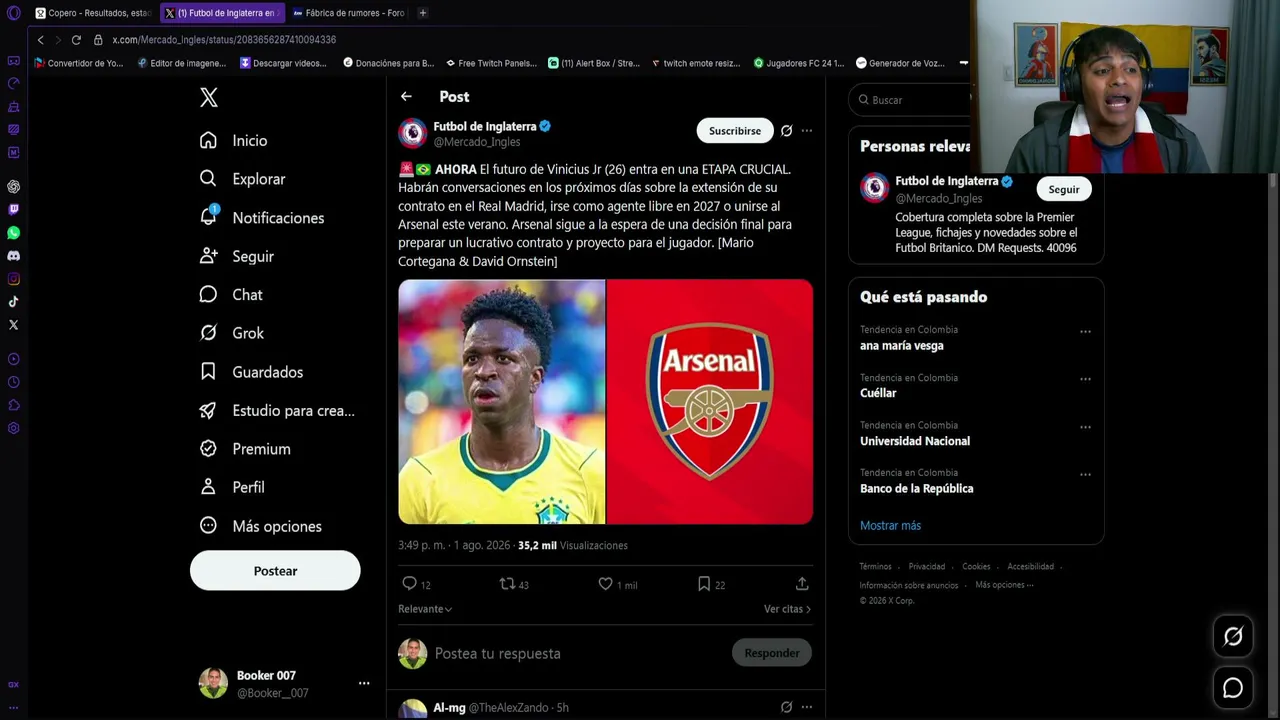
Task: Repost the Futbol de Inglaterra post
Action: point(507,584)
